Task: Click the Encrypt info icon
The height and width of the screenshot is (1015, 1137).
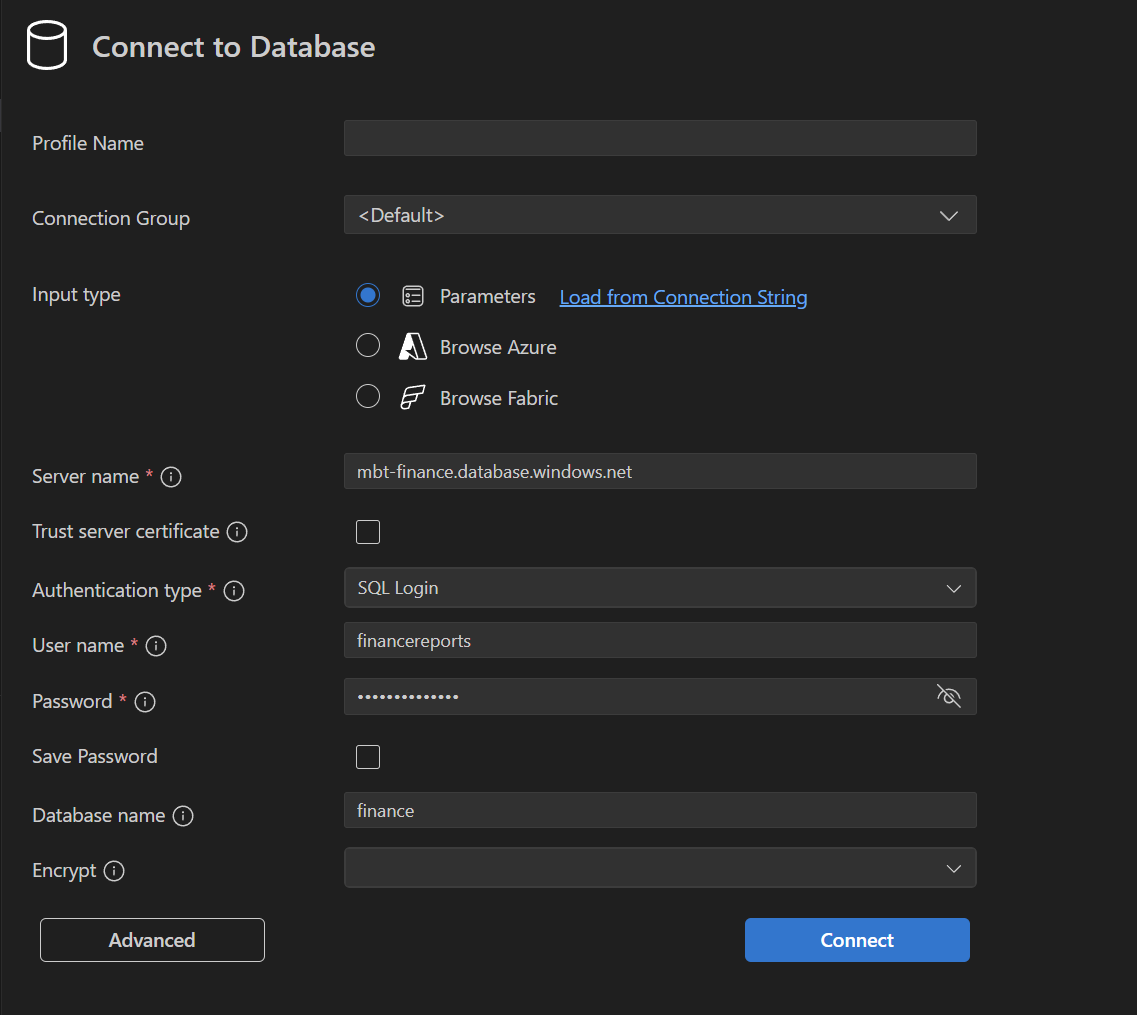Action: 116,871
